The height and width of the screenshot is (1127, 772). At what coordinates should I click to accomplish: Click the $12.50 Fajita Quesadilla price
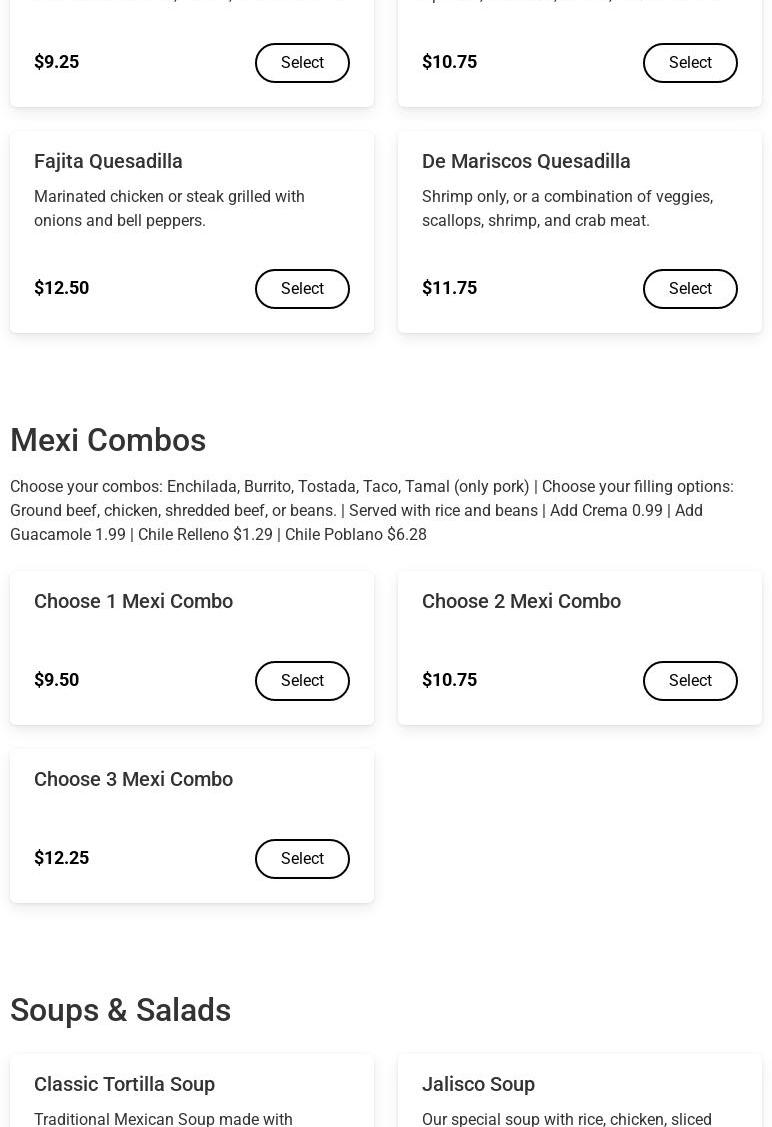[61, 288]
